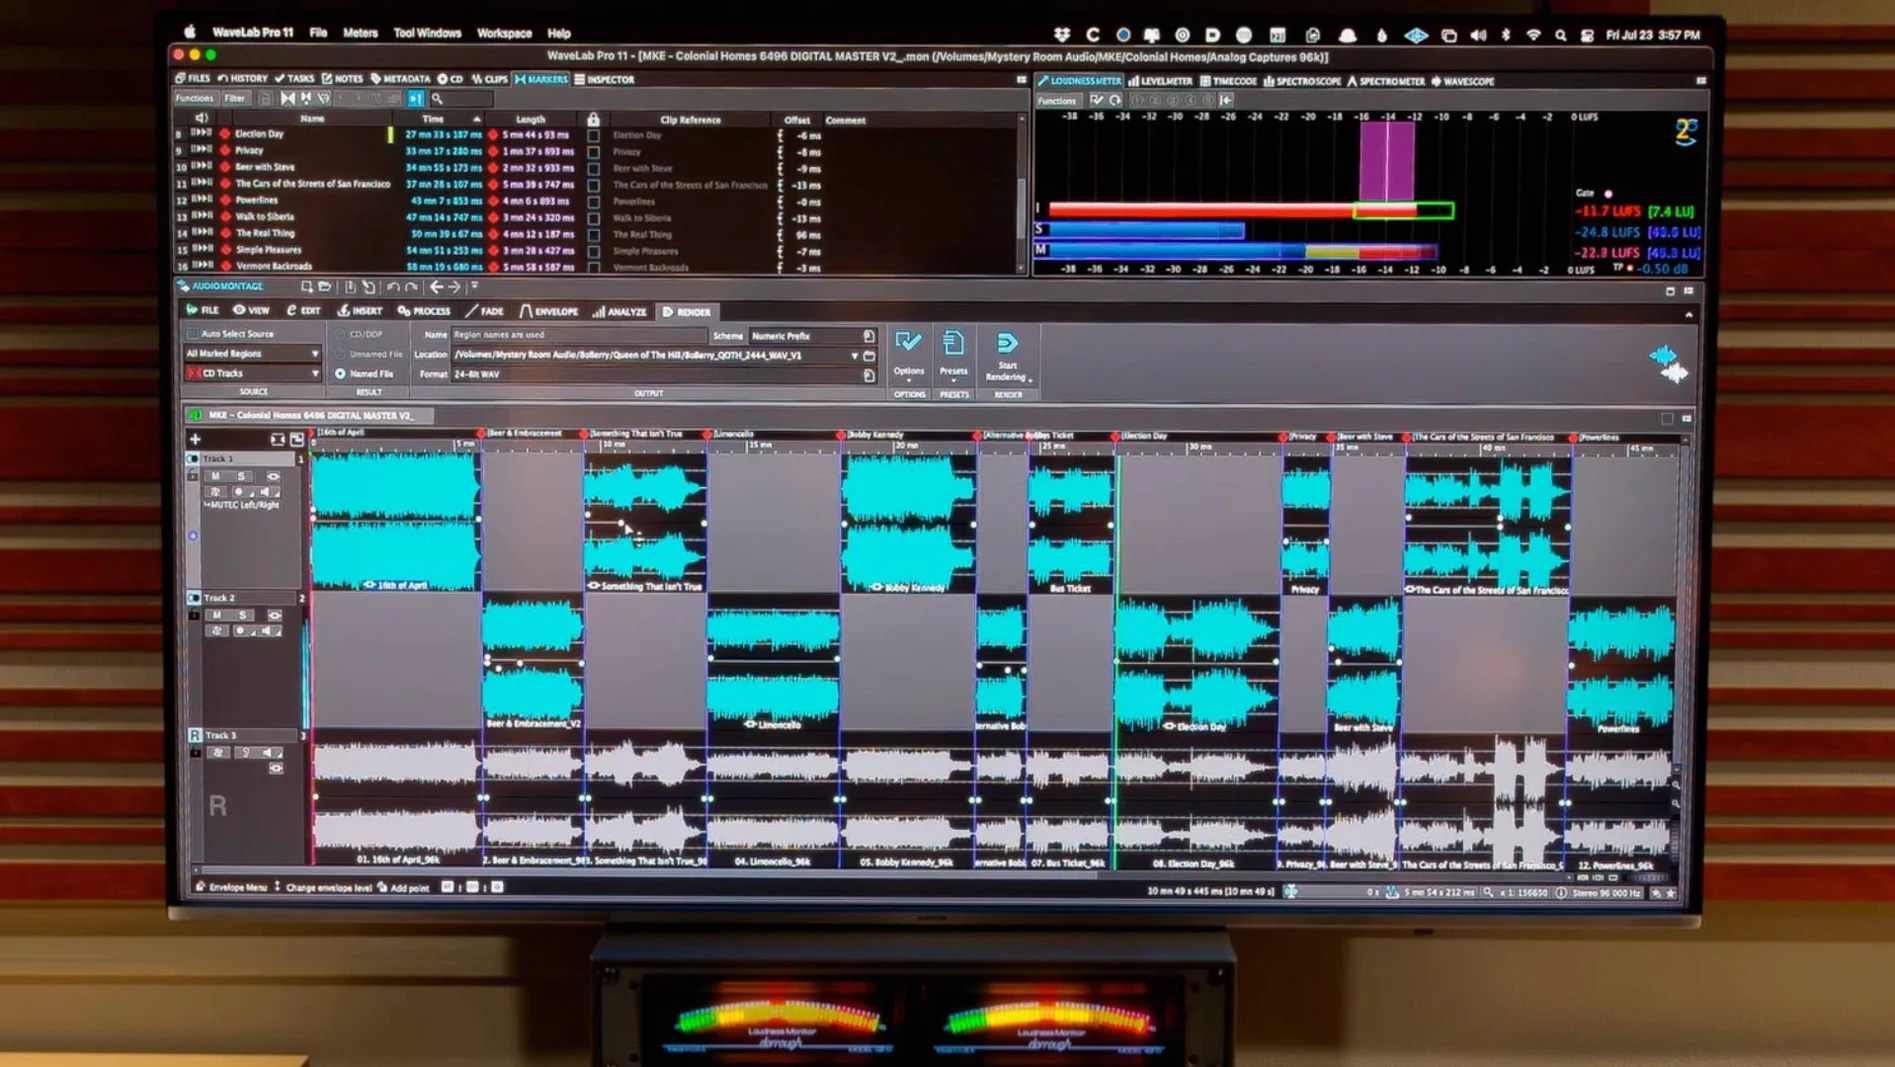The width and height of the screenshot is (1895, 1067).
Task: Click the speaker column header in markers list
Action: 201,118
